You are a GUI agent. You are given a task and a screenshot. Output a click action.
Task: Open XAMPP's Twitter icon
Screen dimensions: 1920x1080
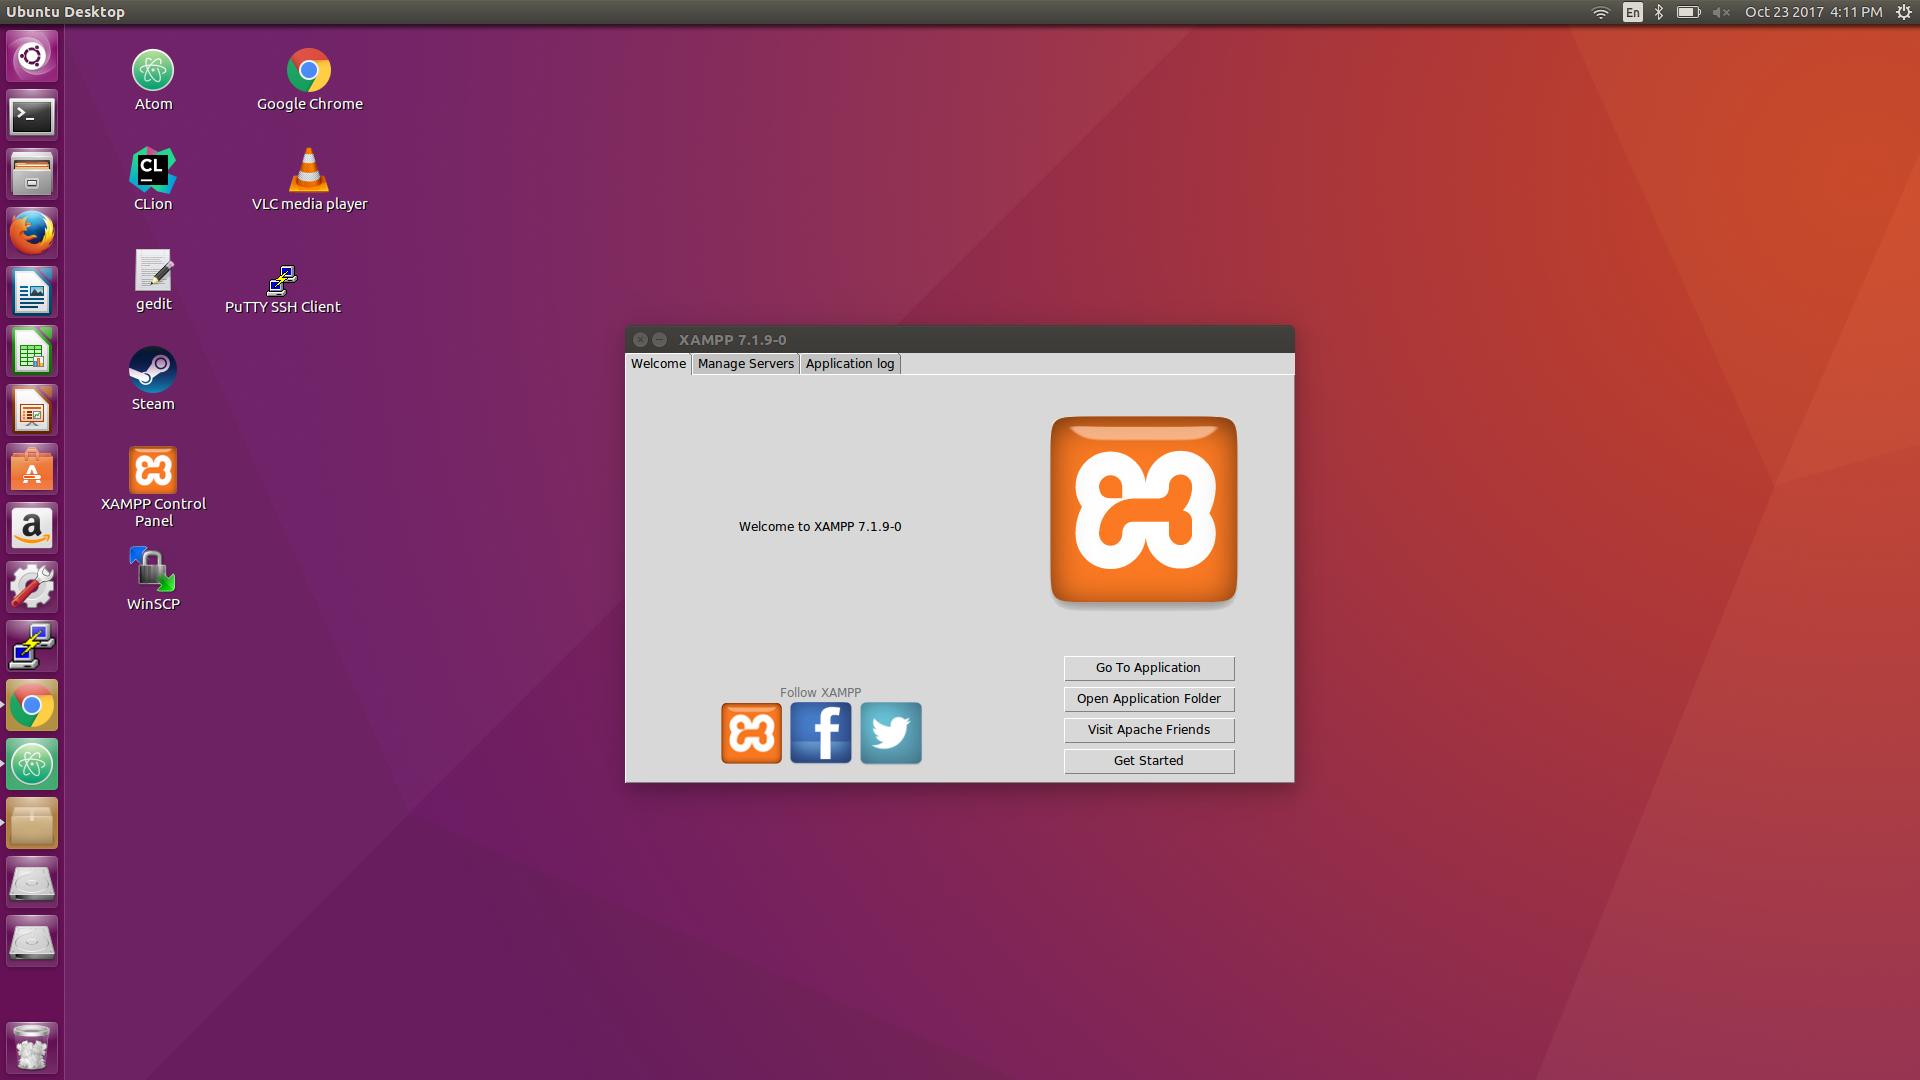tap(890, 733)
